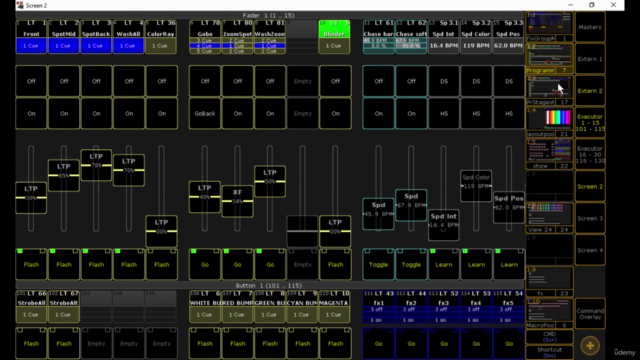This screenshot has height=360, width=640.
Task: Select the green Blinder executor header
Action: point(334,37)
